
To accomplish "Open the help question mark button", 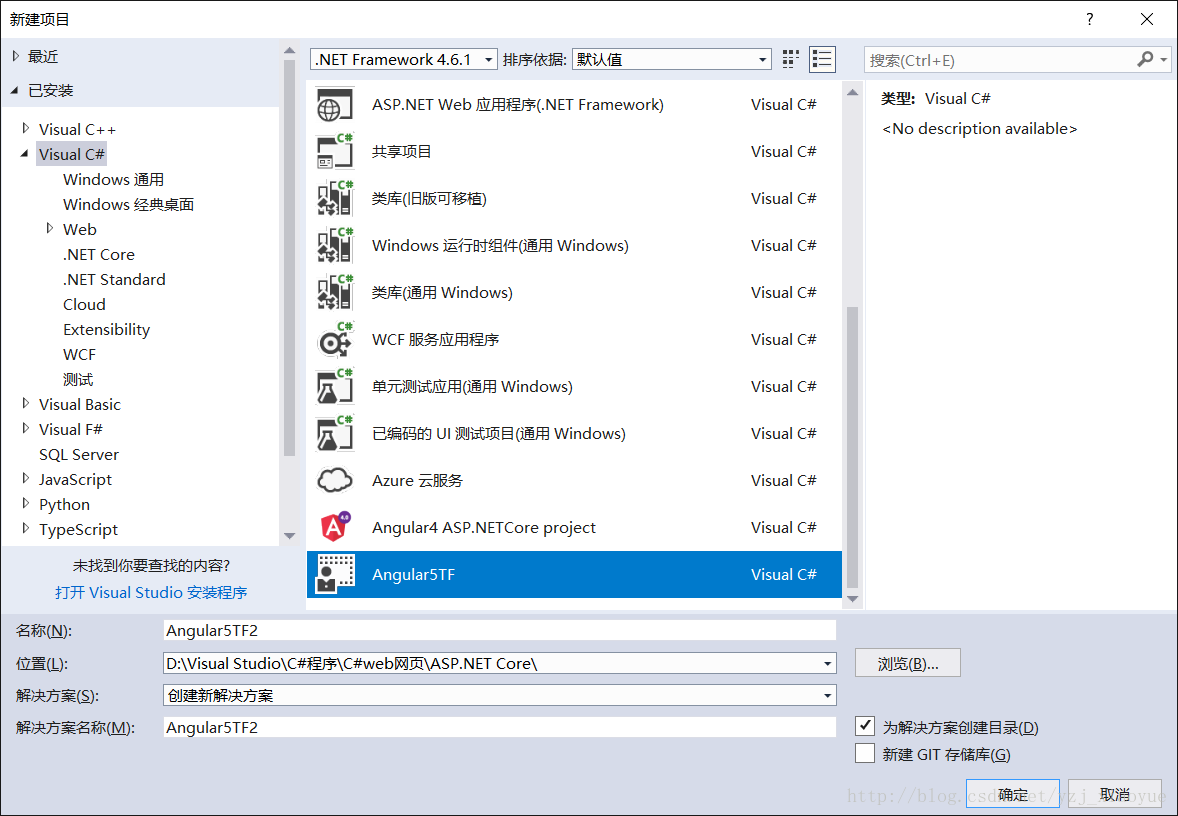I will click(x=1089, y=20).
